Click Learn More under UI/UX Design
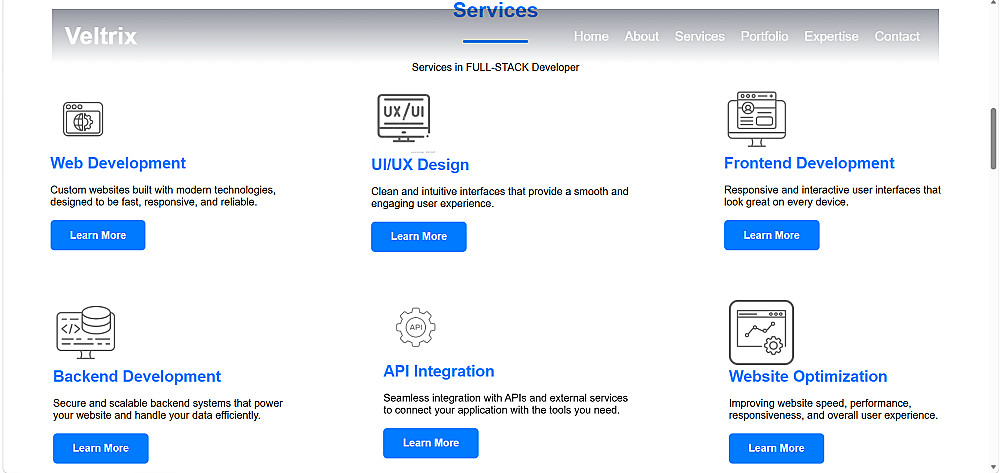Screen dimensions: 1000x473 pos(419,236)
